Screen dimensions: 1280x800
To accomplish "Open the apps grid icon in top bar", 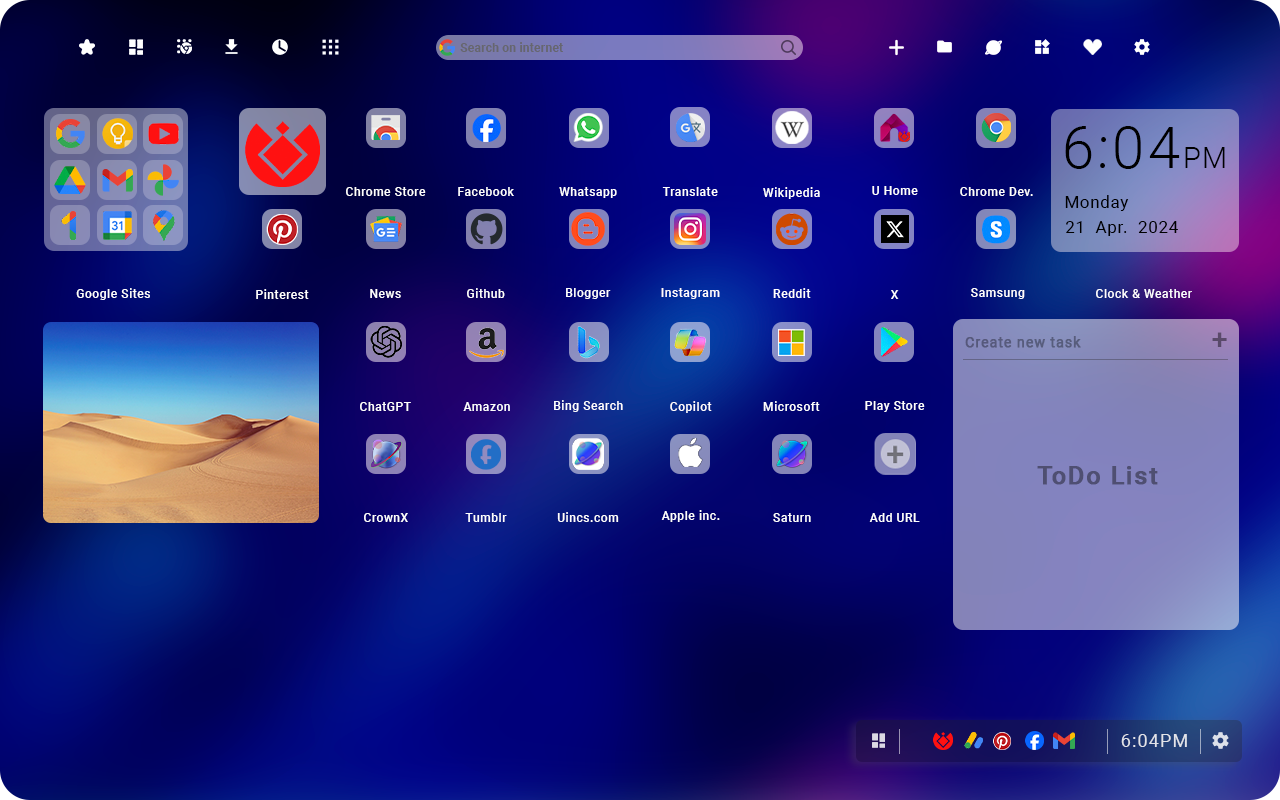I will click(330, 47).
